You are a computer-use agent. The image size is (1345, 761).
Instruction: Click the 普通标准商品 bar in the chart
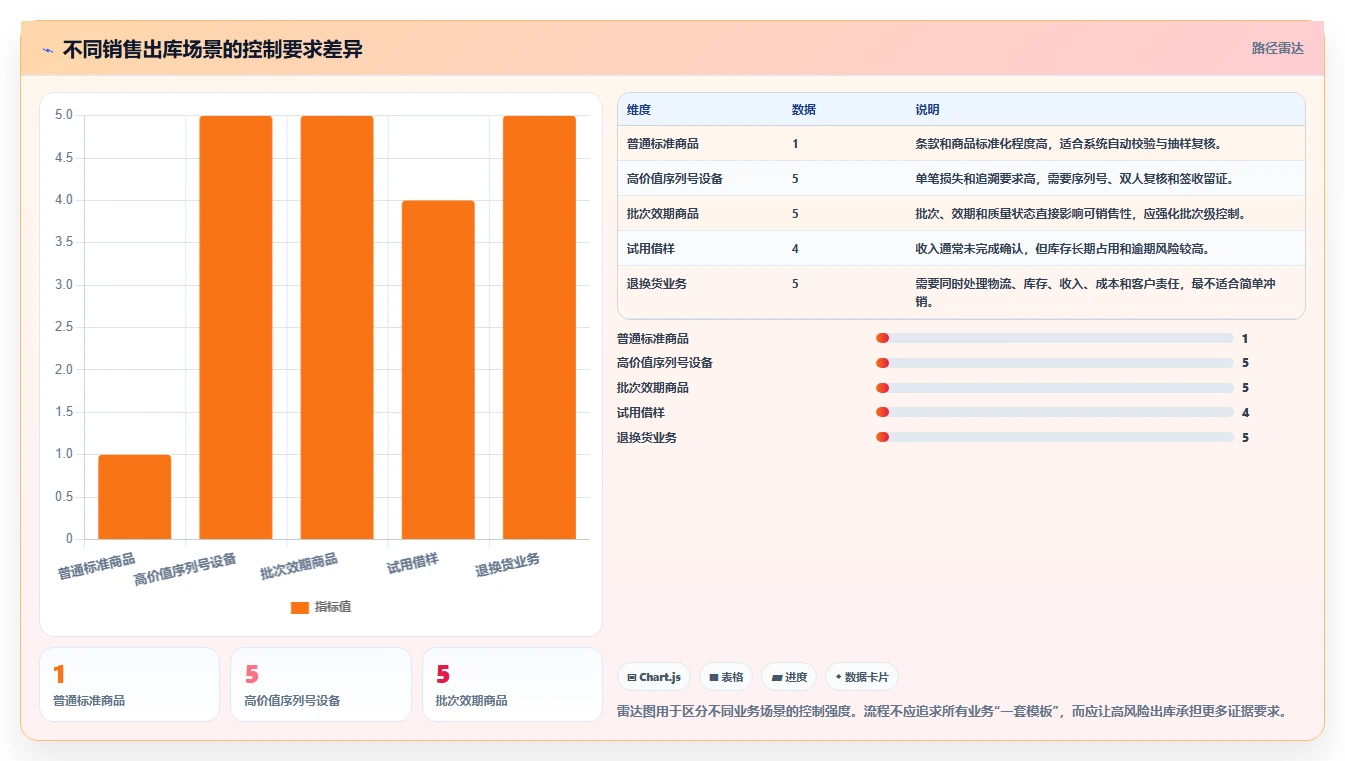pos(135,497)
